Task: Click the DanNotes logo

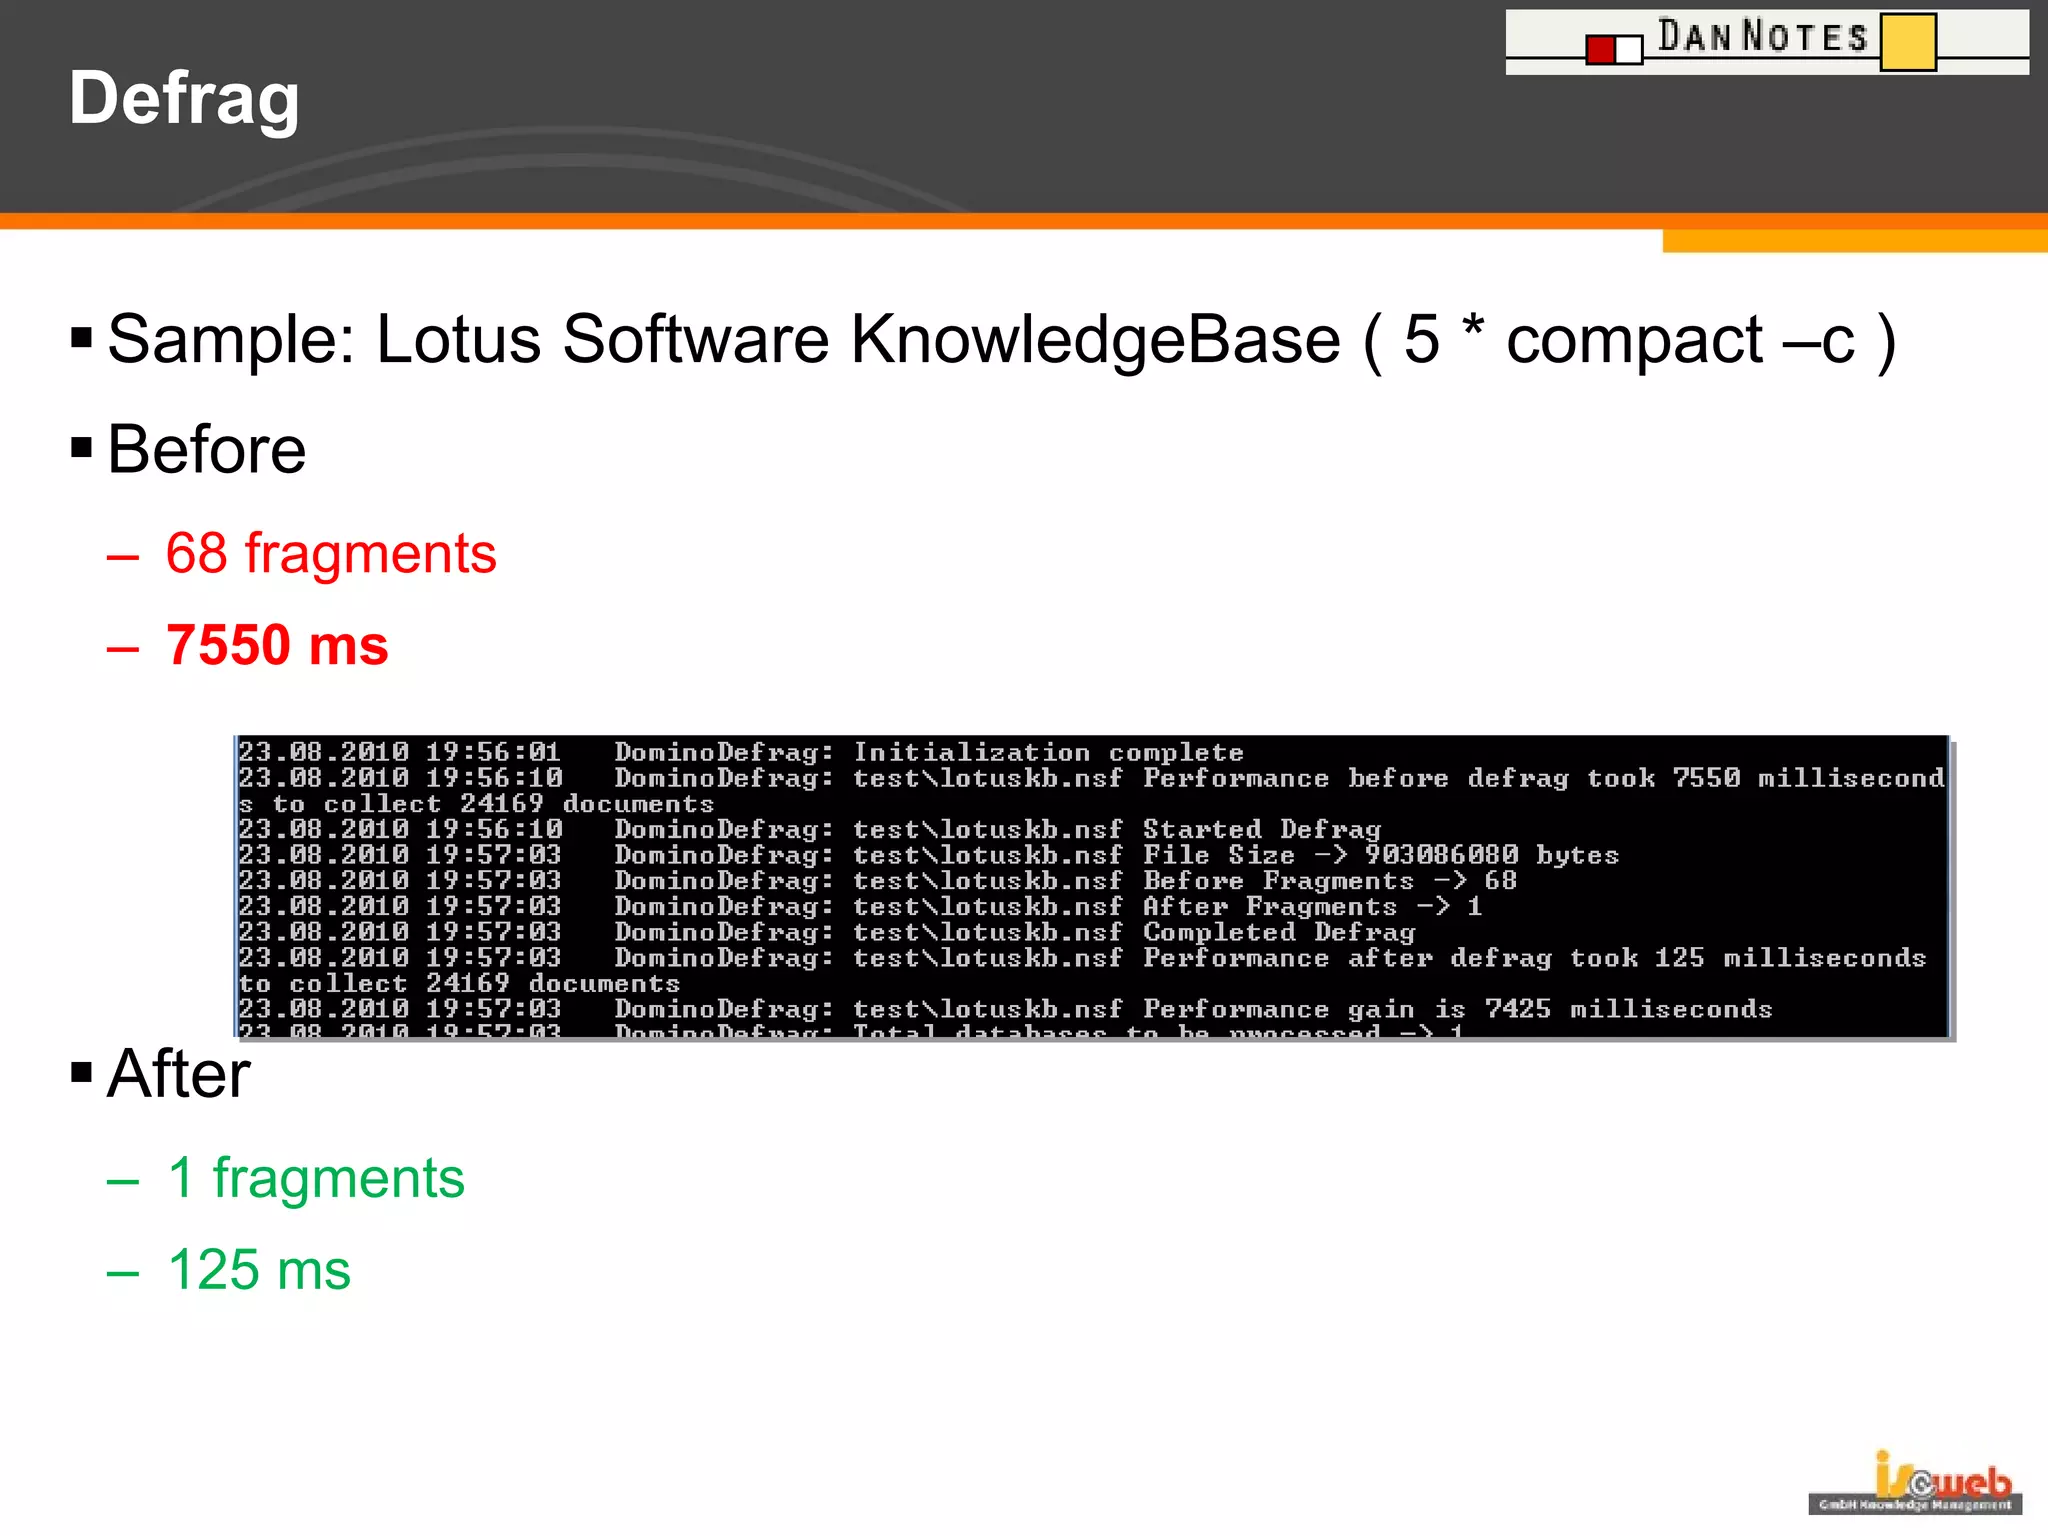Action: coord(1767,42)
